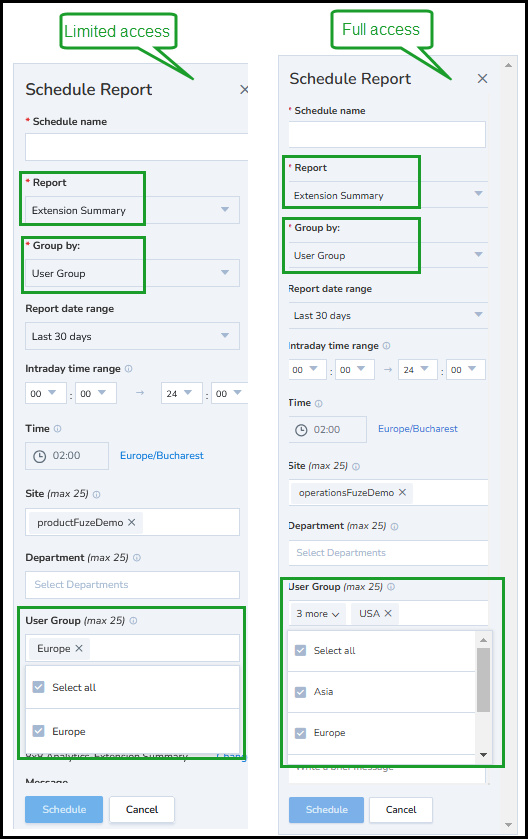Remove operationsFuzeDemo site tag with its X
528x839 pixels.
[x=402, y=492]
